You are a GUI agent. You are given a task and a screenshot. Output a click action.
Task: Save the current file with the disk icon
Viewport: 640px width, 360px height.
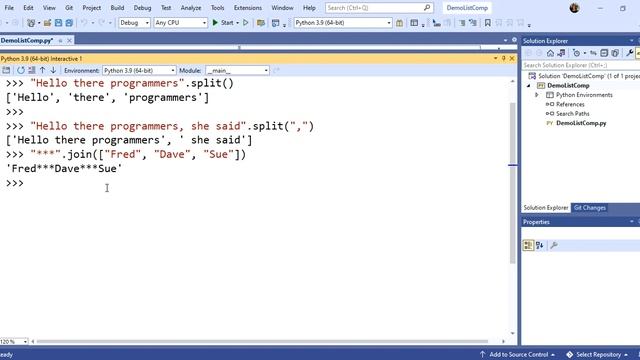pos(58,23)
